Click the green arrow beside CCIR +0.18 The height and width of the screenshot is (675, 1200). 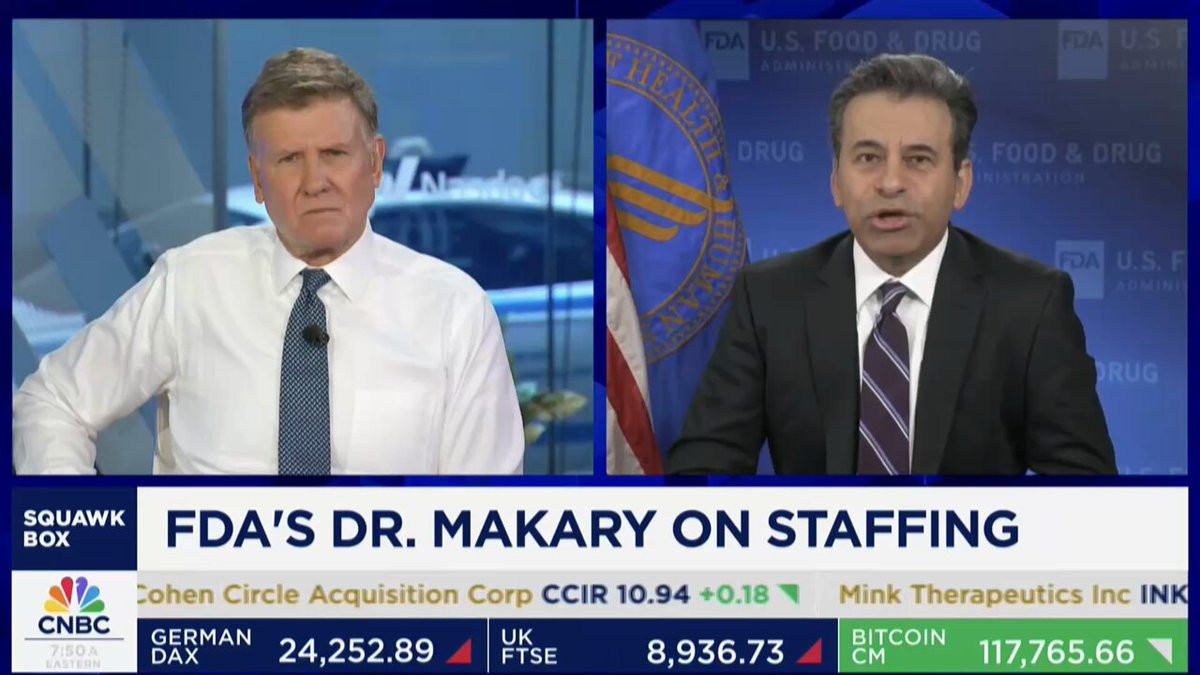(789, 595)
